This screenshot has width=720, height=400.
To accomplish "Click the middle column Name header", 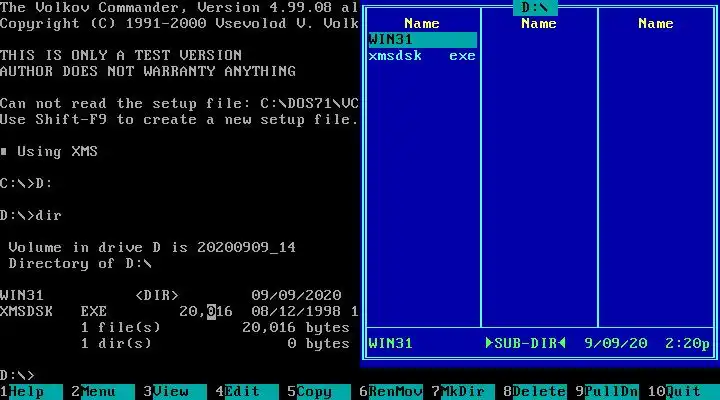I will 539,23.
